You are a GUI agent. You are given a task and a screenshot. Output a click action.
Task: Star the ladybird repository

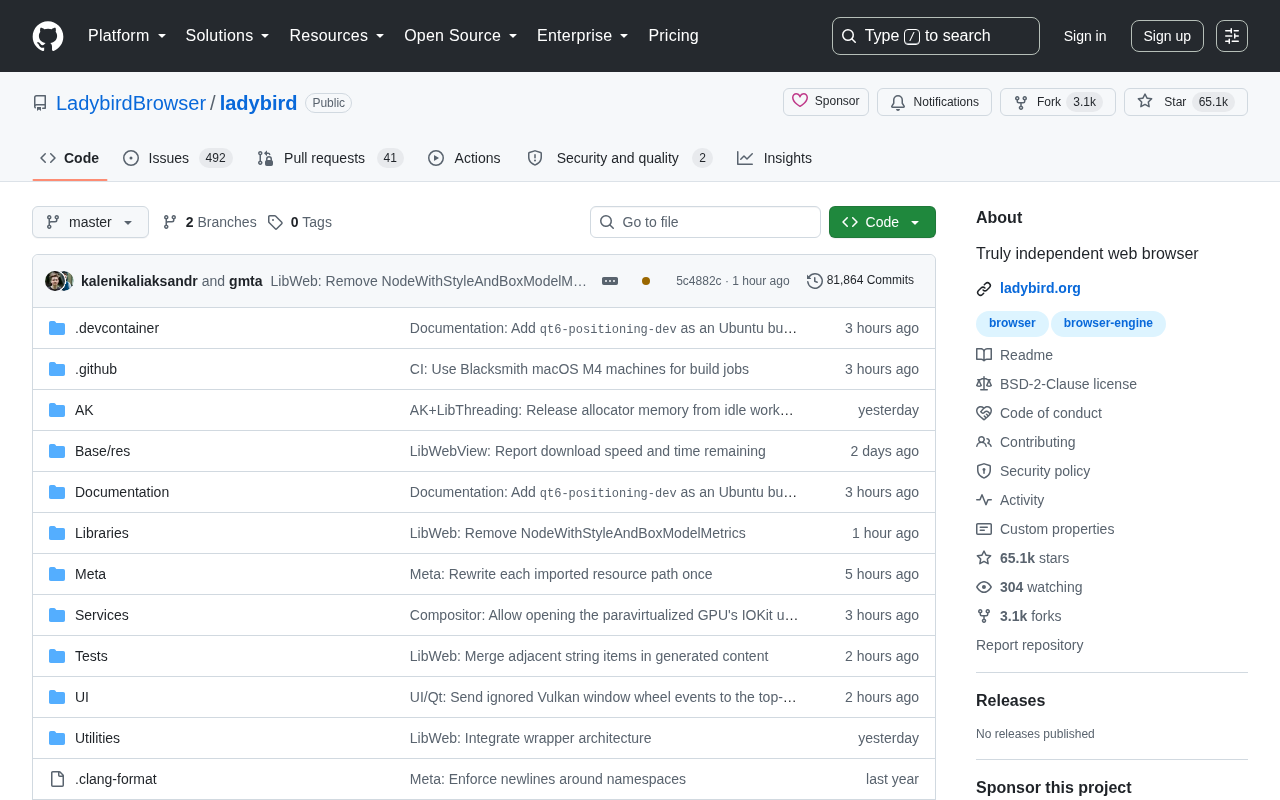[x=1186, y=102]
